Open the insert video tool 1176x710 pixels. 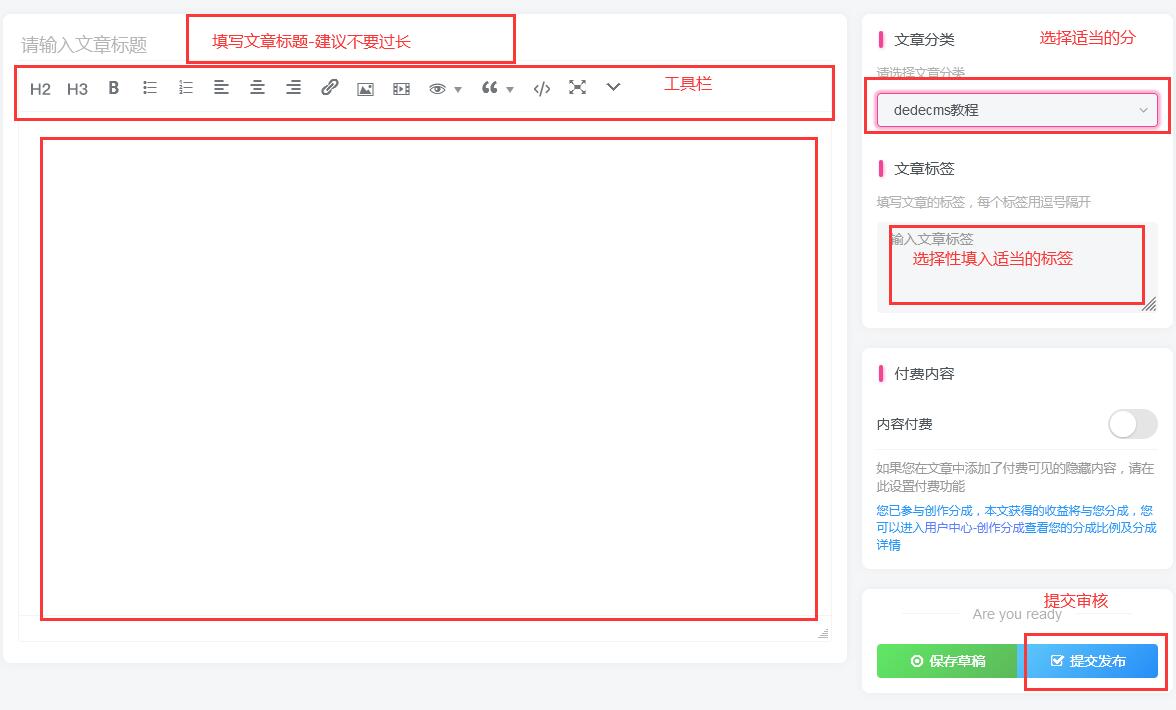tap(400, 88)
